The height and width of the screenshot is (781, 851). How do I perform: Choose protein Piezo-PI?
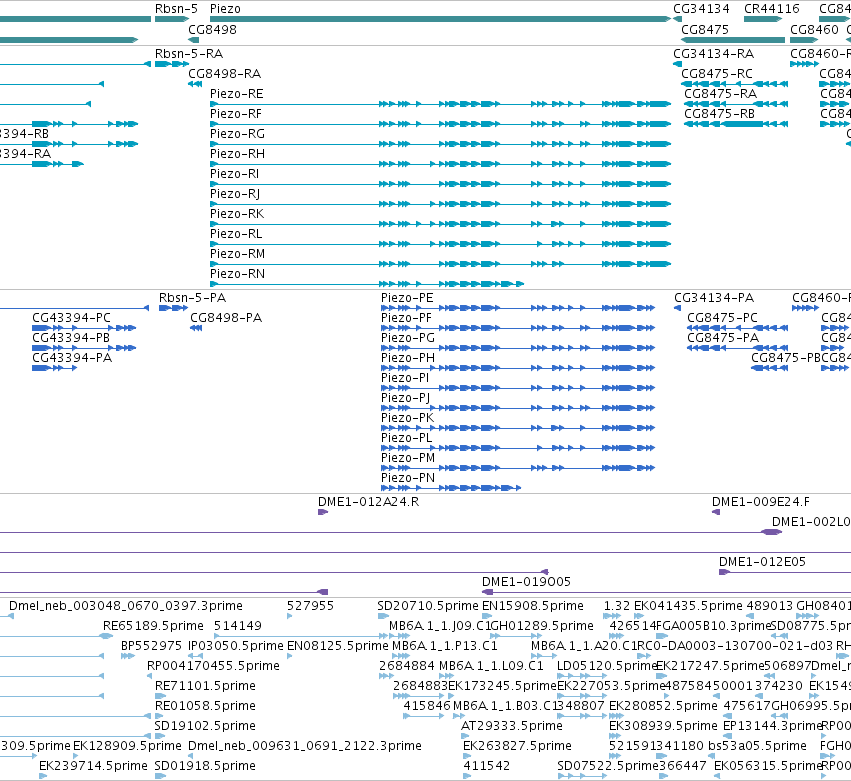(x=405, y=378)
